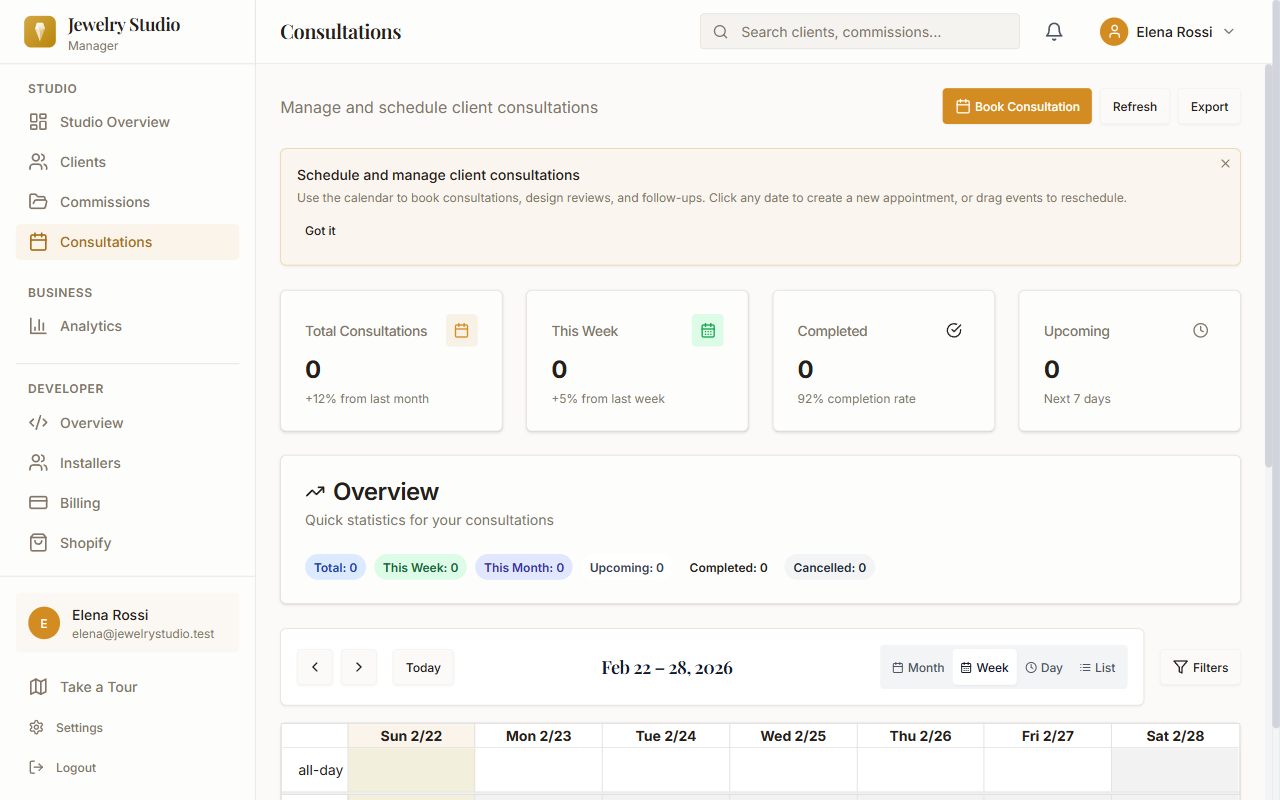
Task: Click the notification bell icon
Action: coord(1053,31)
